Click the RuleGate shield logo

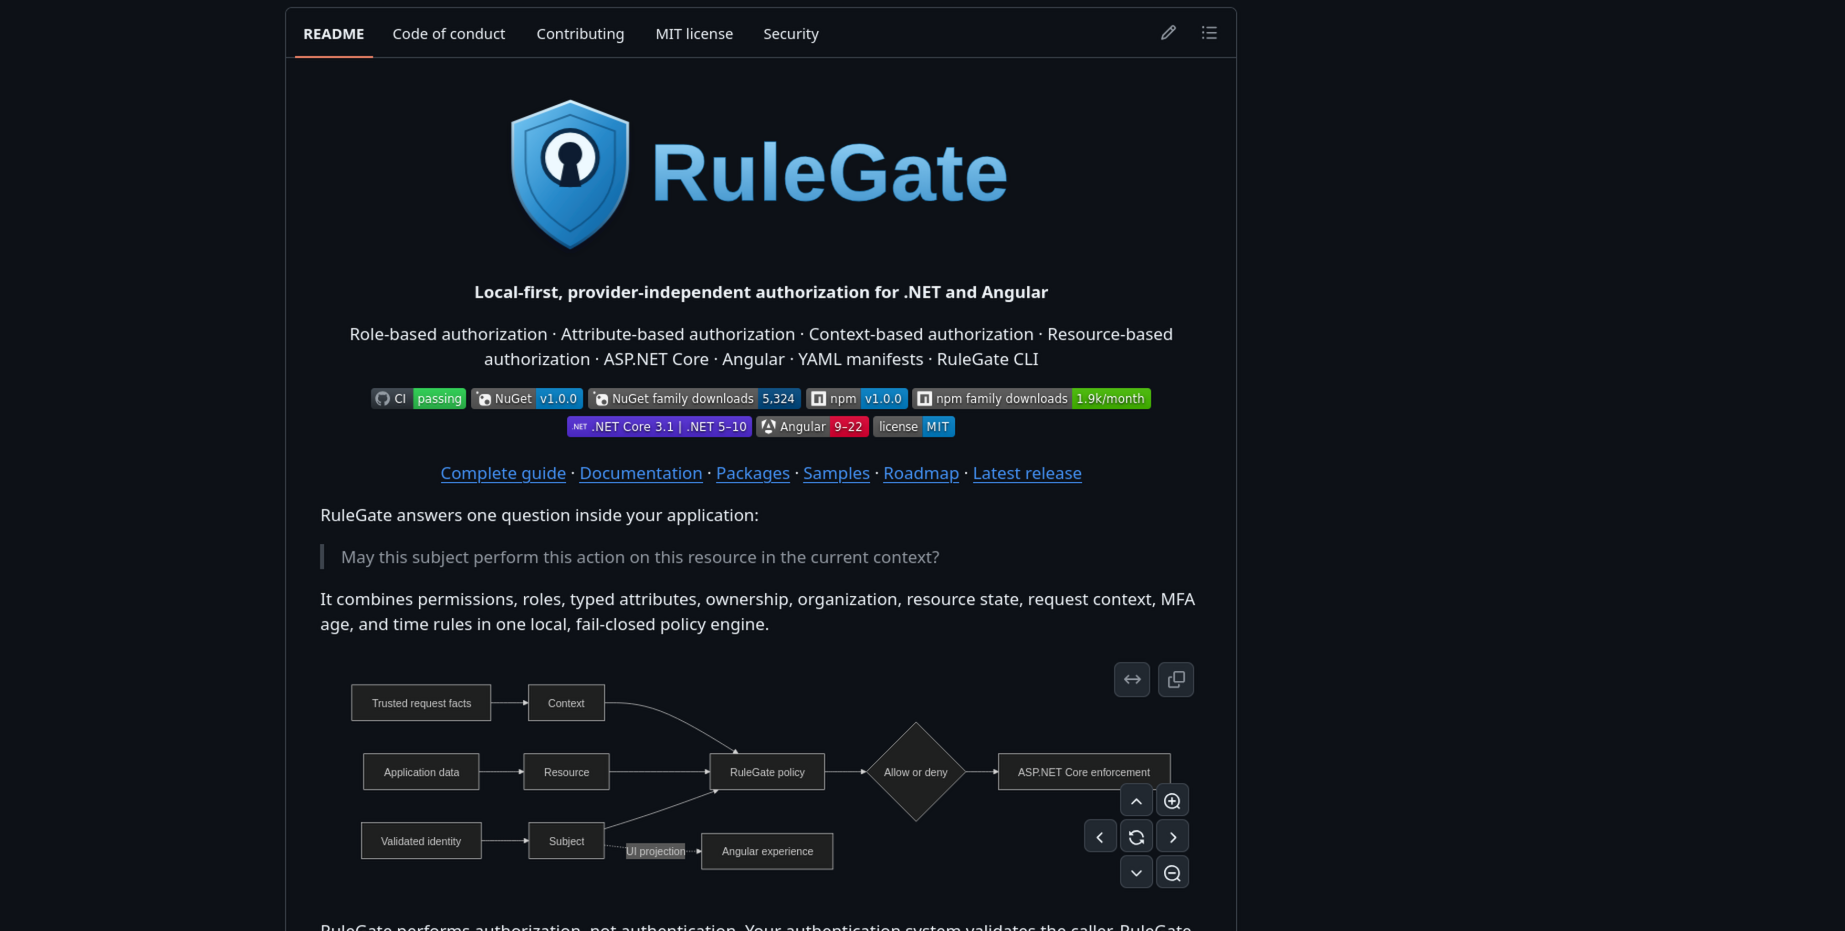(570, 174)
